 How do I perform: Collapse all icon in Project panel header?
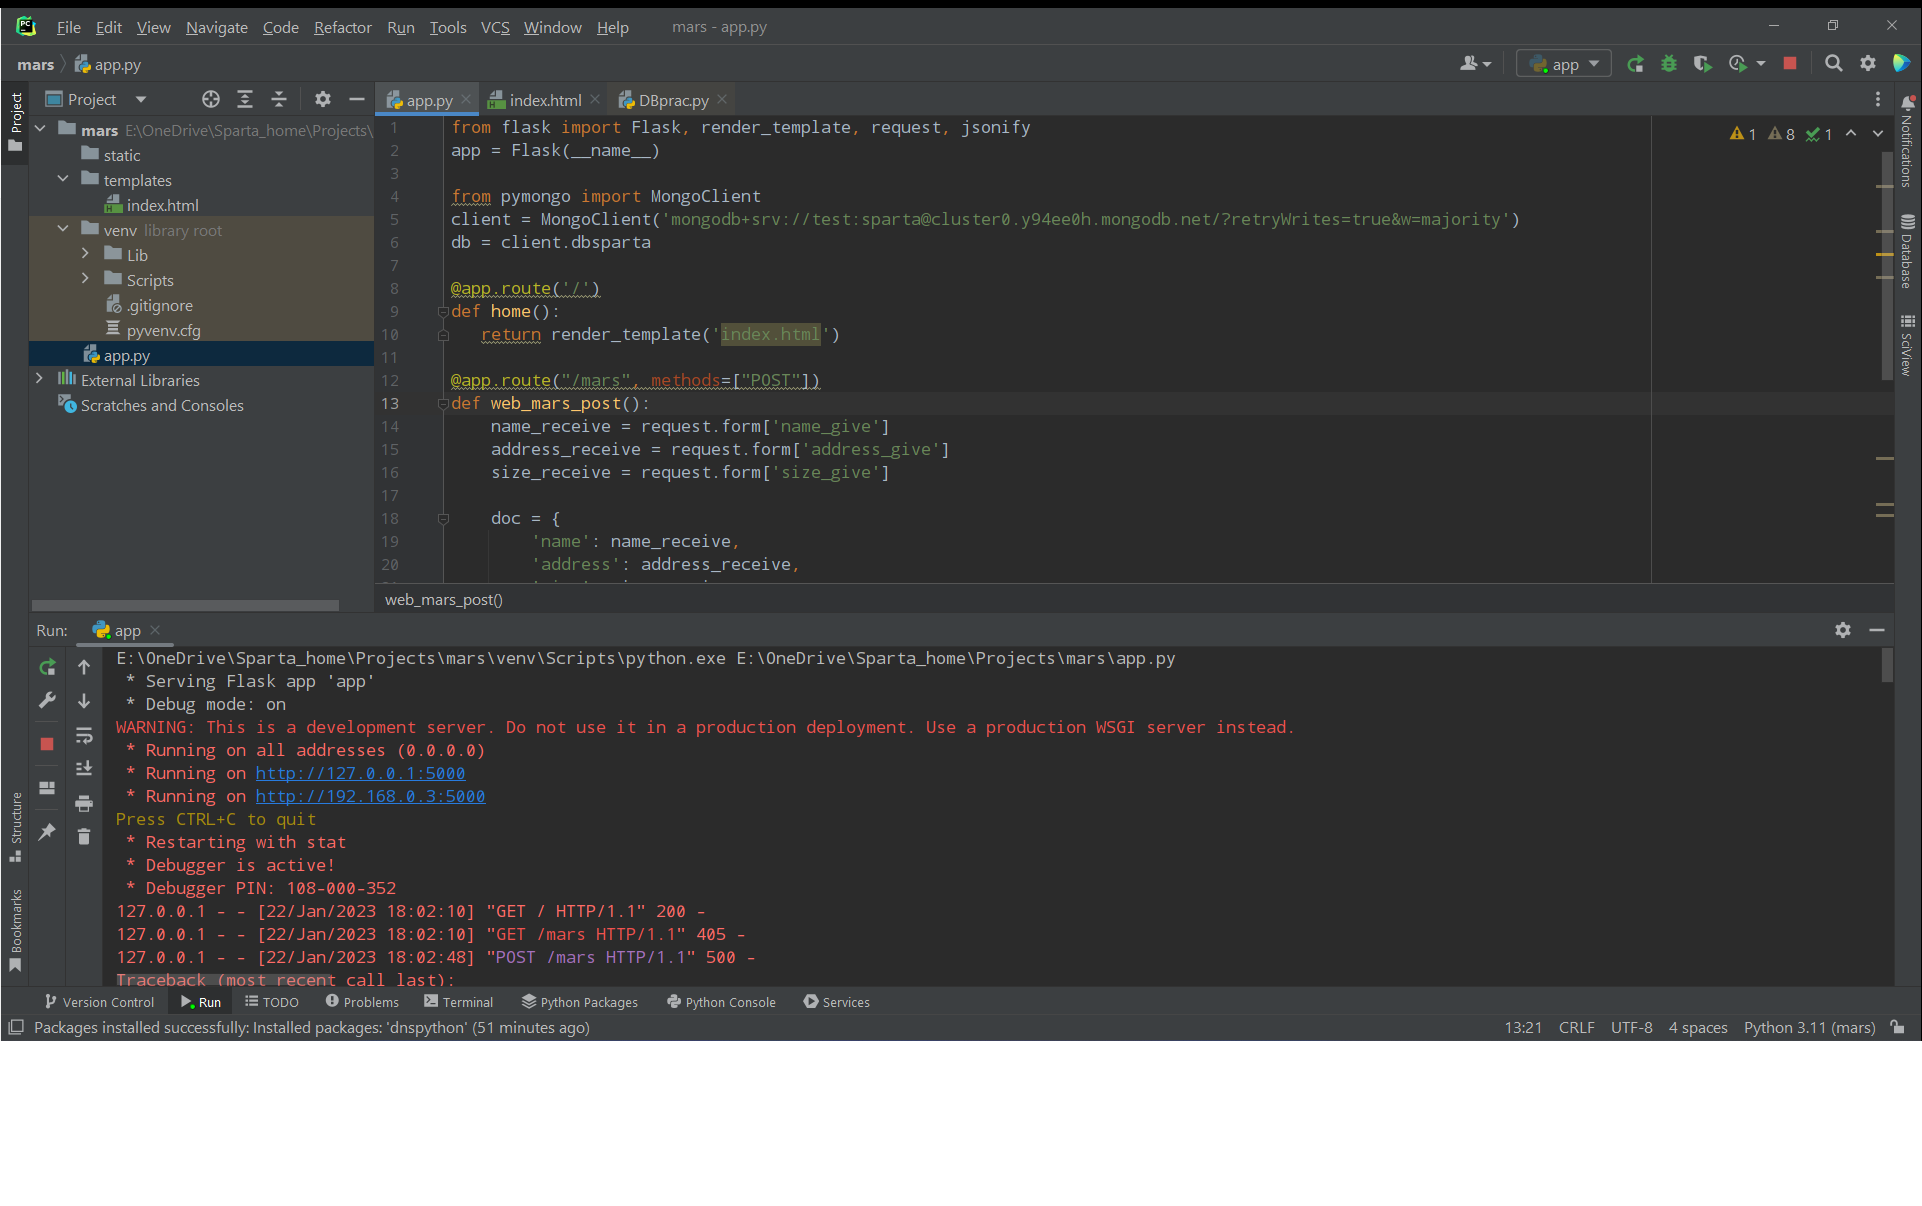(x=279, y=99)
